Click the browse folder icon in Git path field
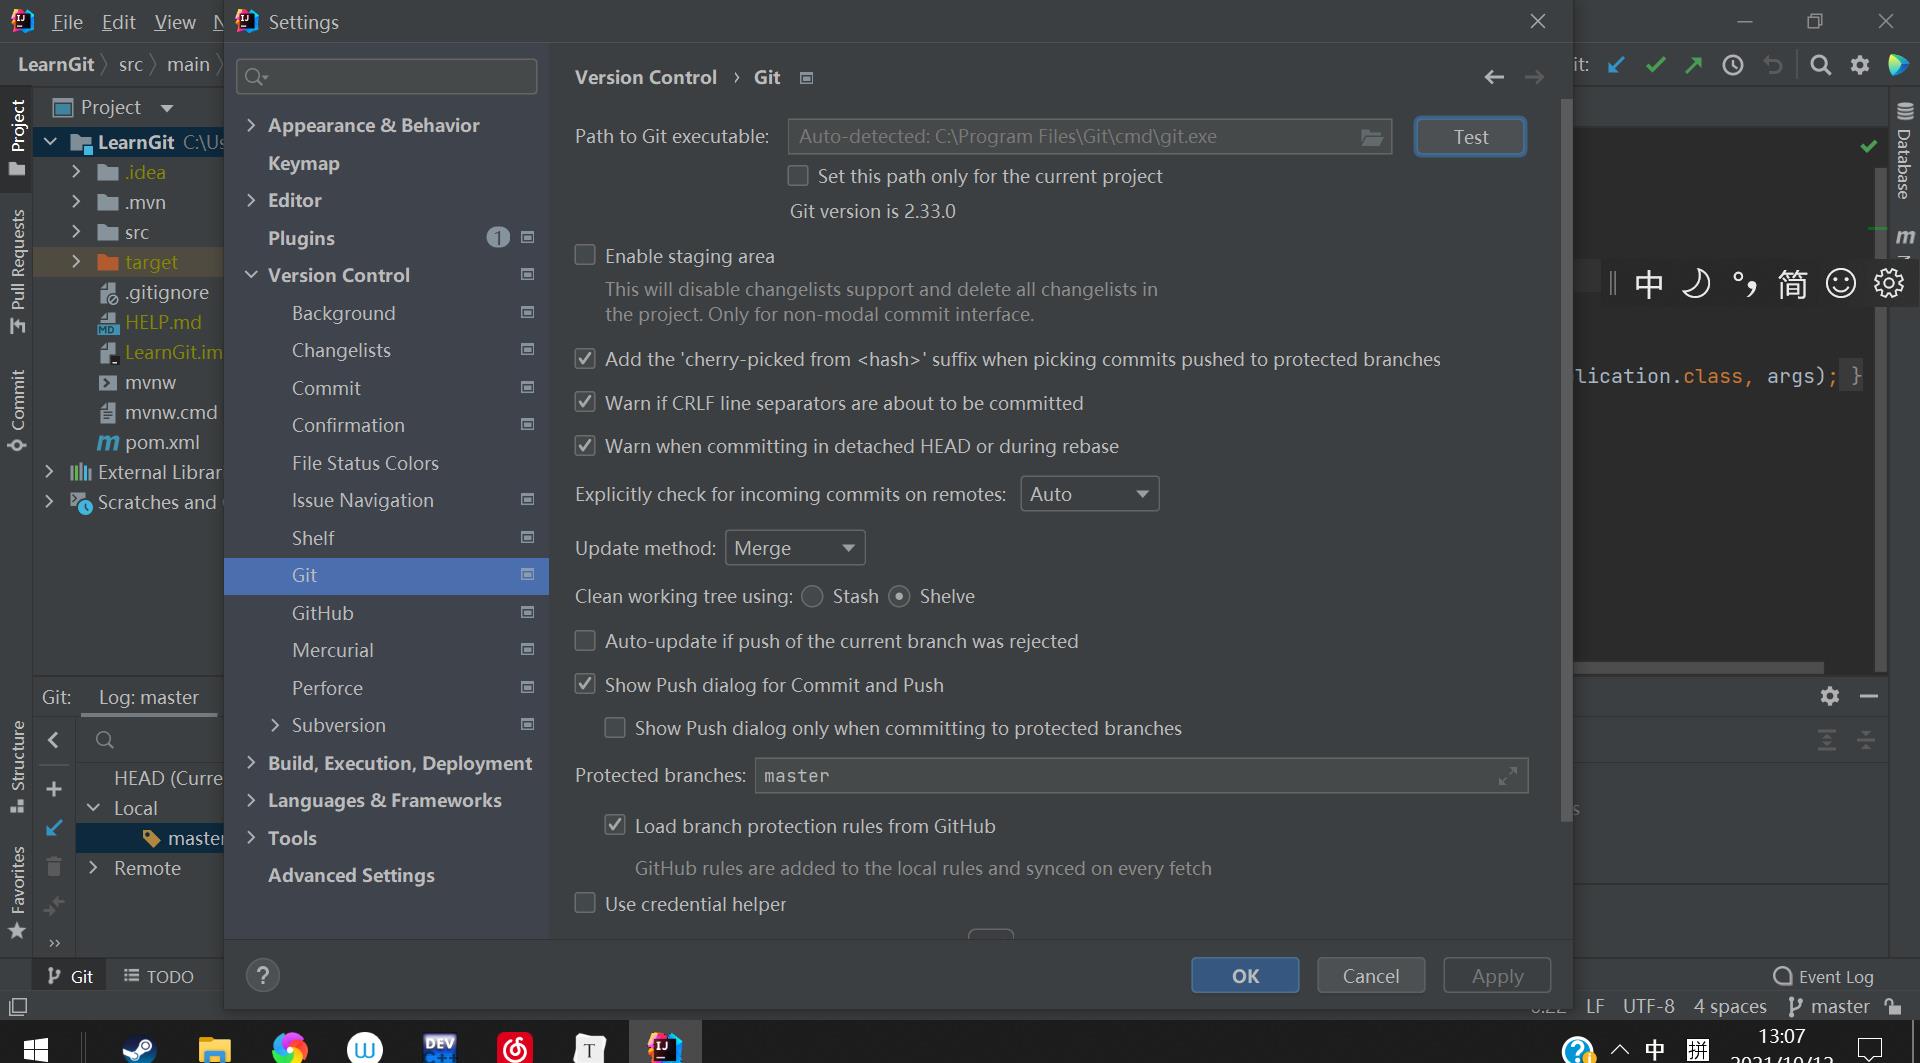Screen dimensions: 1920x1063 click(x=1372, y=137)
